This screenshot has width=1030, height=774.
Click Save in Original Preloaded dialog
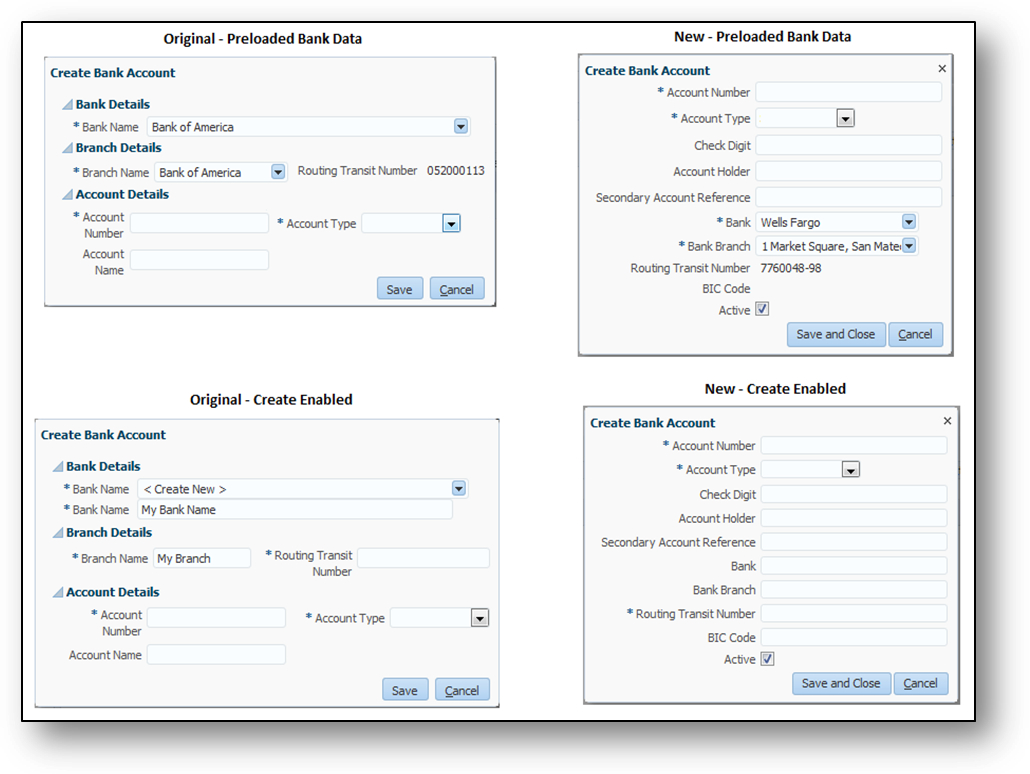pos(399,289)
